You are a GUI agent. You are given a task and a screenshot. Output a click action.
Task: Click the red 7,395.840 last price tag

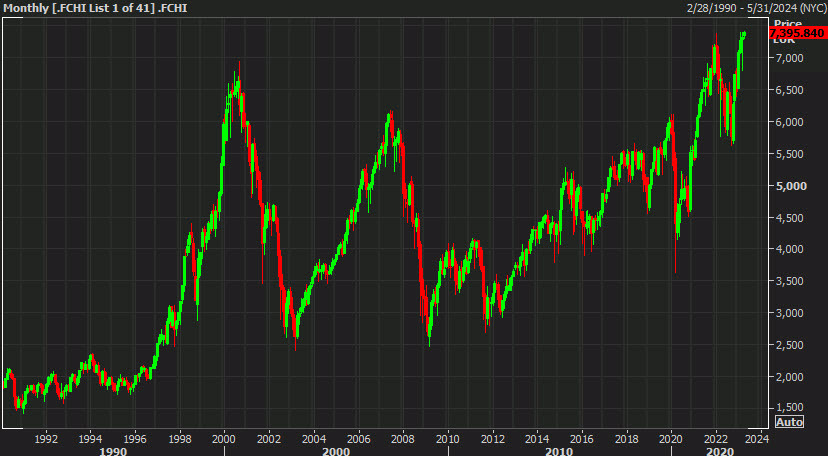pos(797,33)
